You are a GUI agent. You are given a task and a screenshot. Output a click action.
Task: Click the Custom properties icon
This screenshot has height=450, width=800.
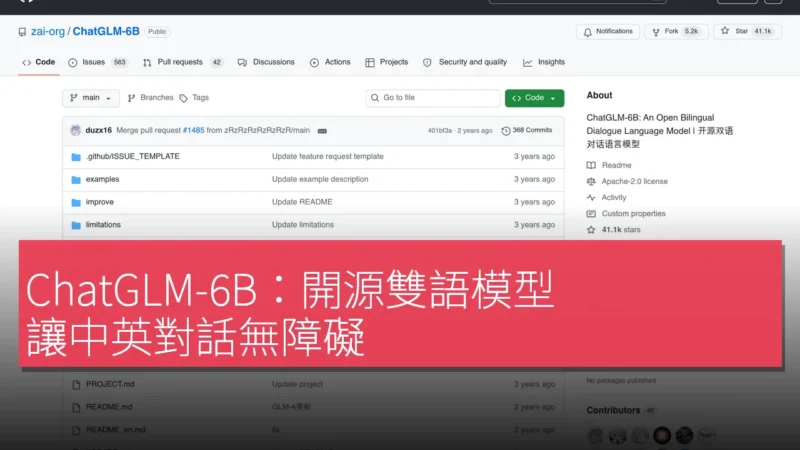(591, 214)
